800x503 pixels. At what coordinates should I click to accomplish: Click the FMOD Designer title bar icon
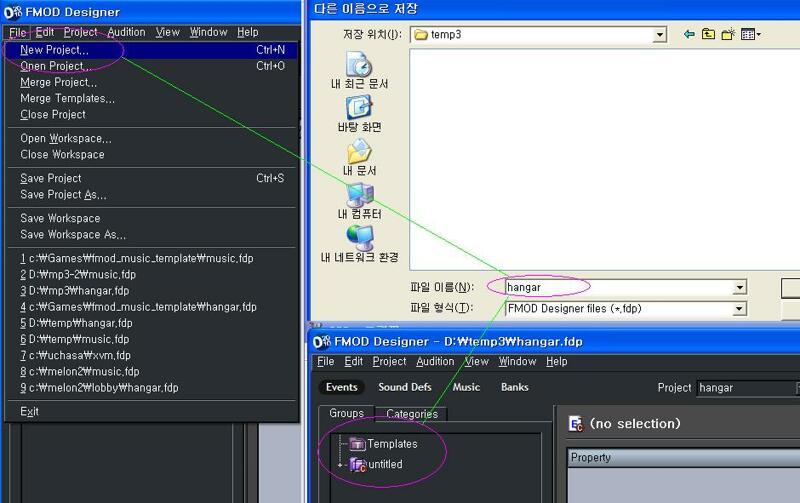coord(13,12)
